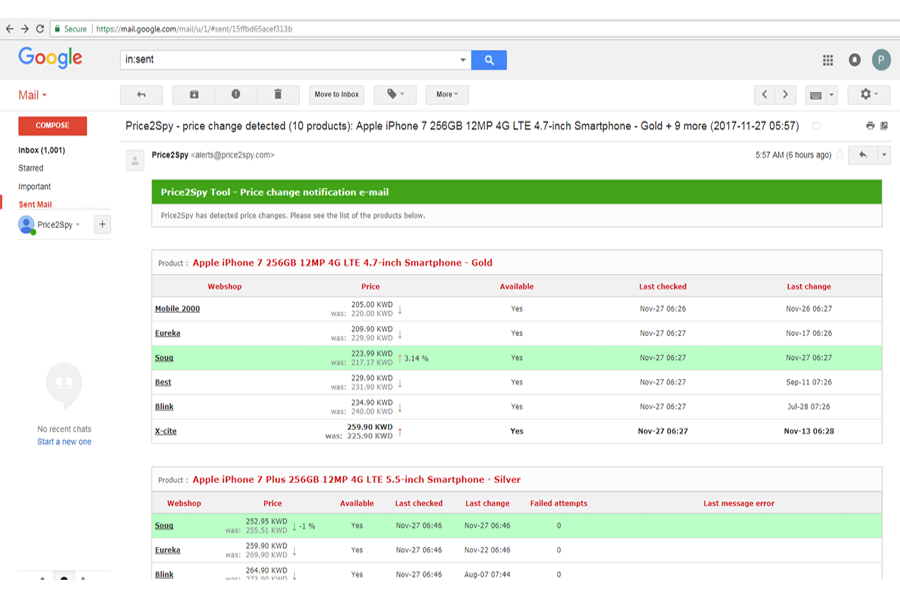
Task: Click Price2Spy hangouts avatar
Action: coord(26,224)
